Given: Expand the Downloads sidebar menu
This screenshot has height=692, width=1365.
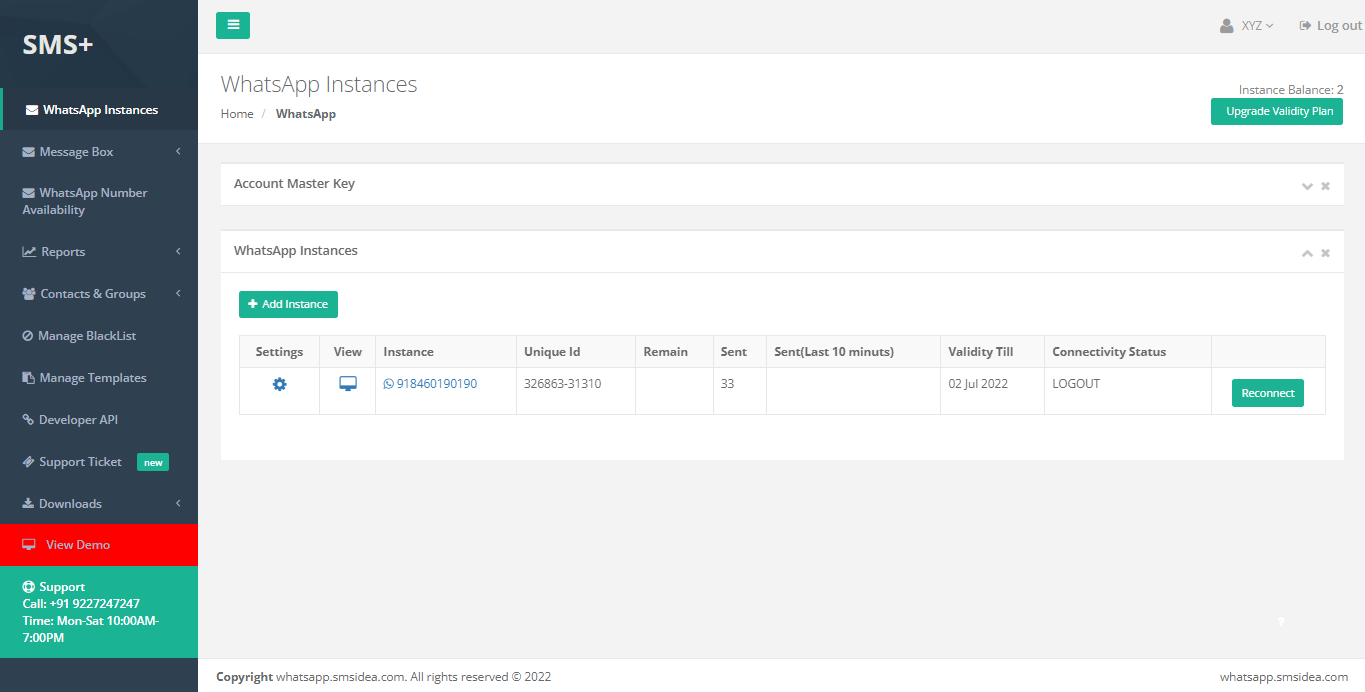Looking at the screenshot, I should click(99, 504).
